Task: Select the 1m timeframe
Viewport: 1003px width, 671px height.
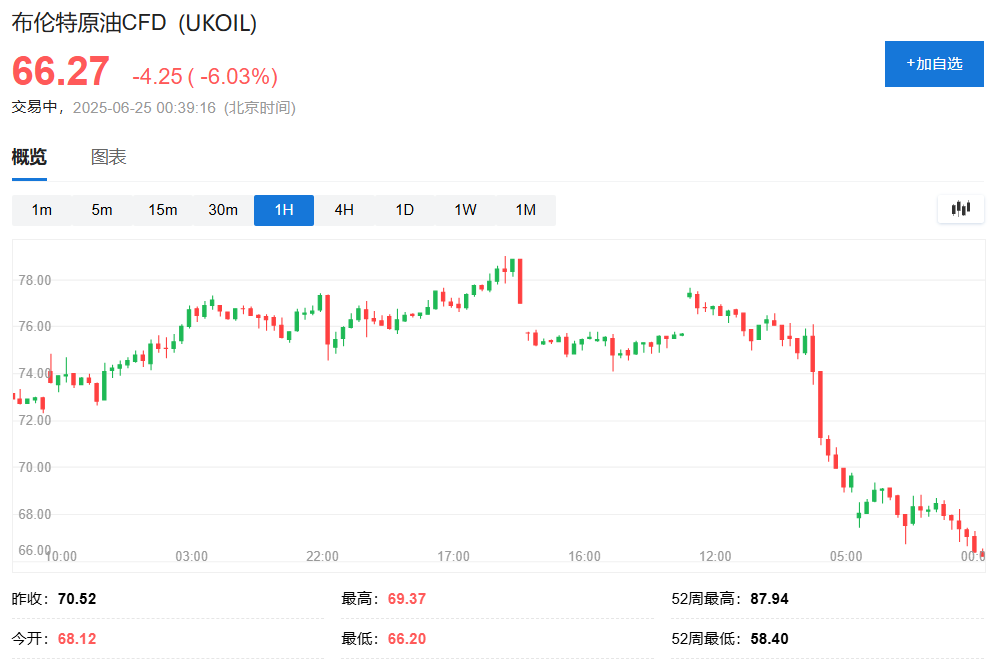Action: (42, 210)
